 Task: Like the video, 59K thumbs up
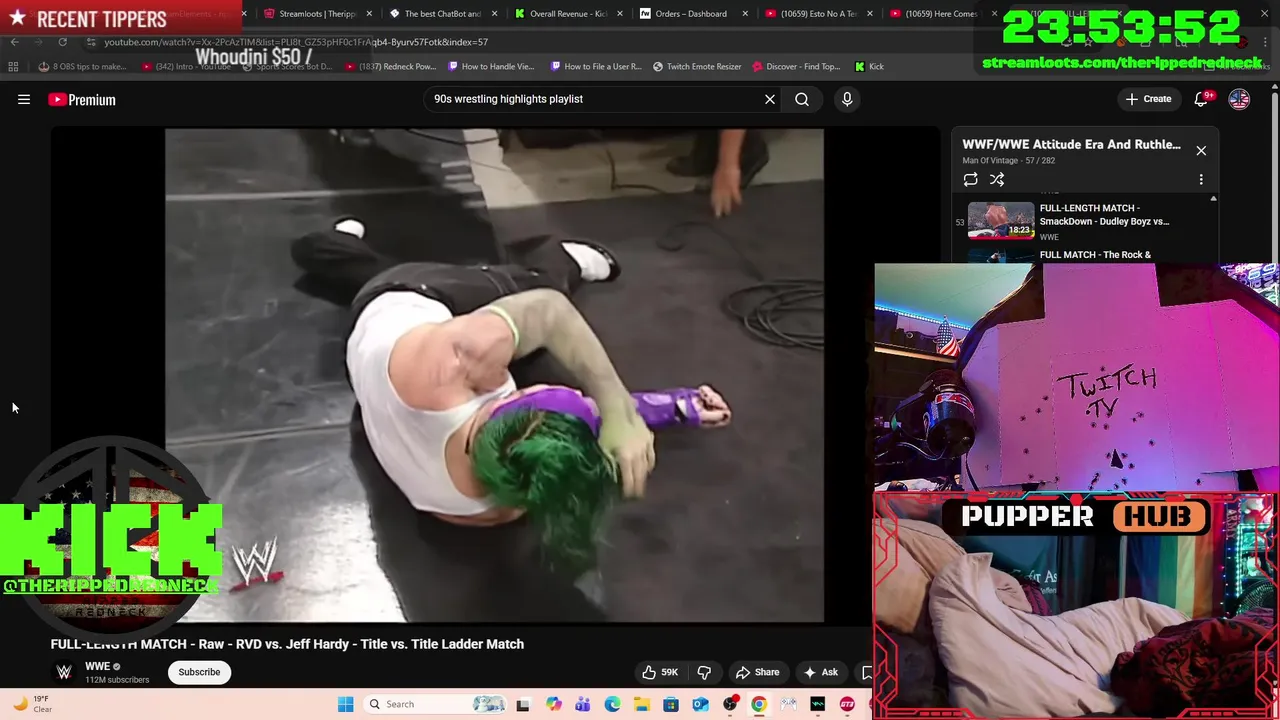660,672
